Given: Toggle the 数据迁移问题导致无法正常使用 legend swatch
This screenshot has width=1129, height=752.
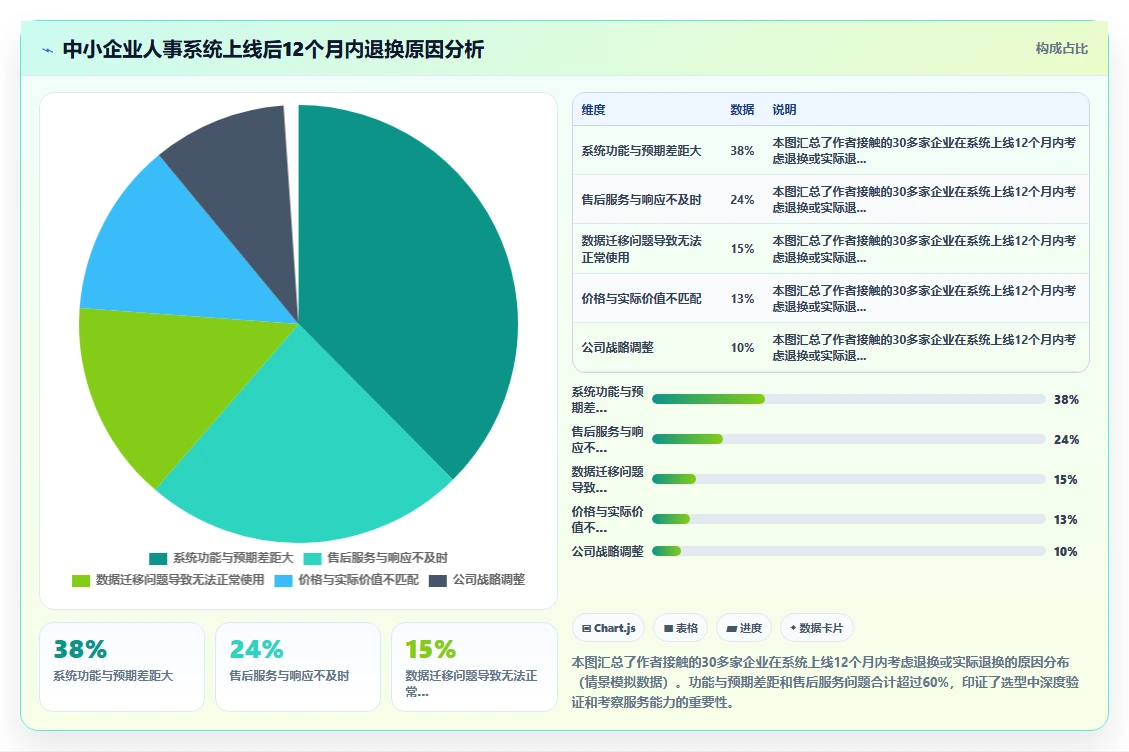Looking at the screenshot, I should tap(81, 581).
